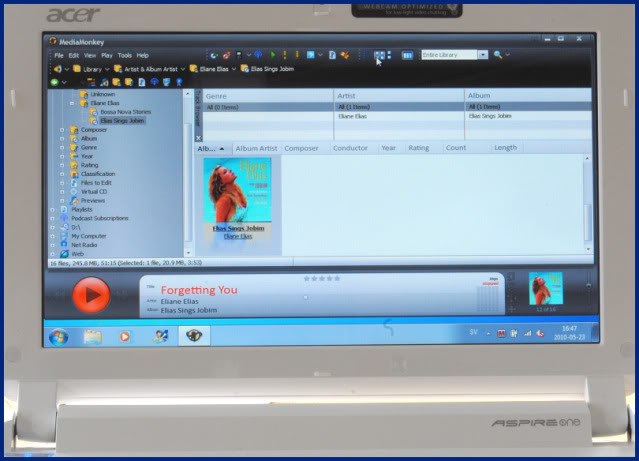Click the search magnifier icon
639x461 pixels.
point(498,55)
